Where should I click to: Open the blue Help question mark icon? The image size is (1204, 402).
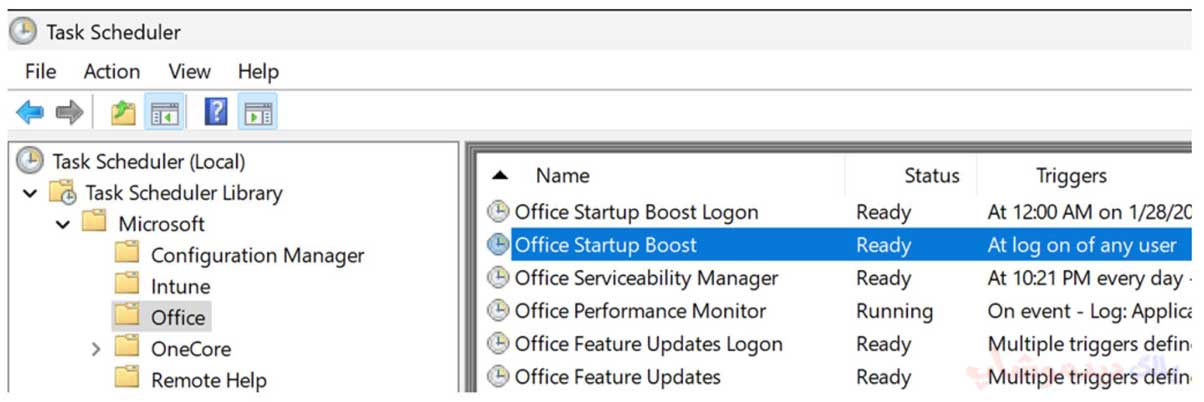click(215, 112)
